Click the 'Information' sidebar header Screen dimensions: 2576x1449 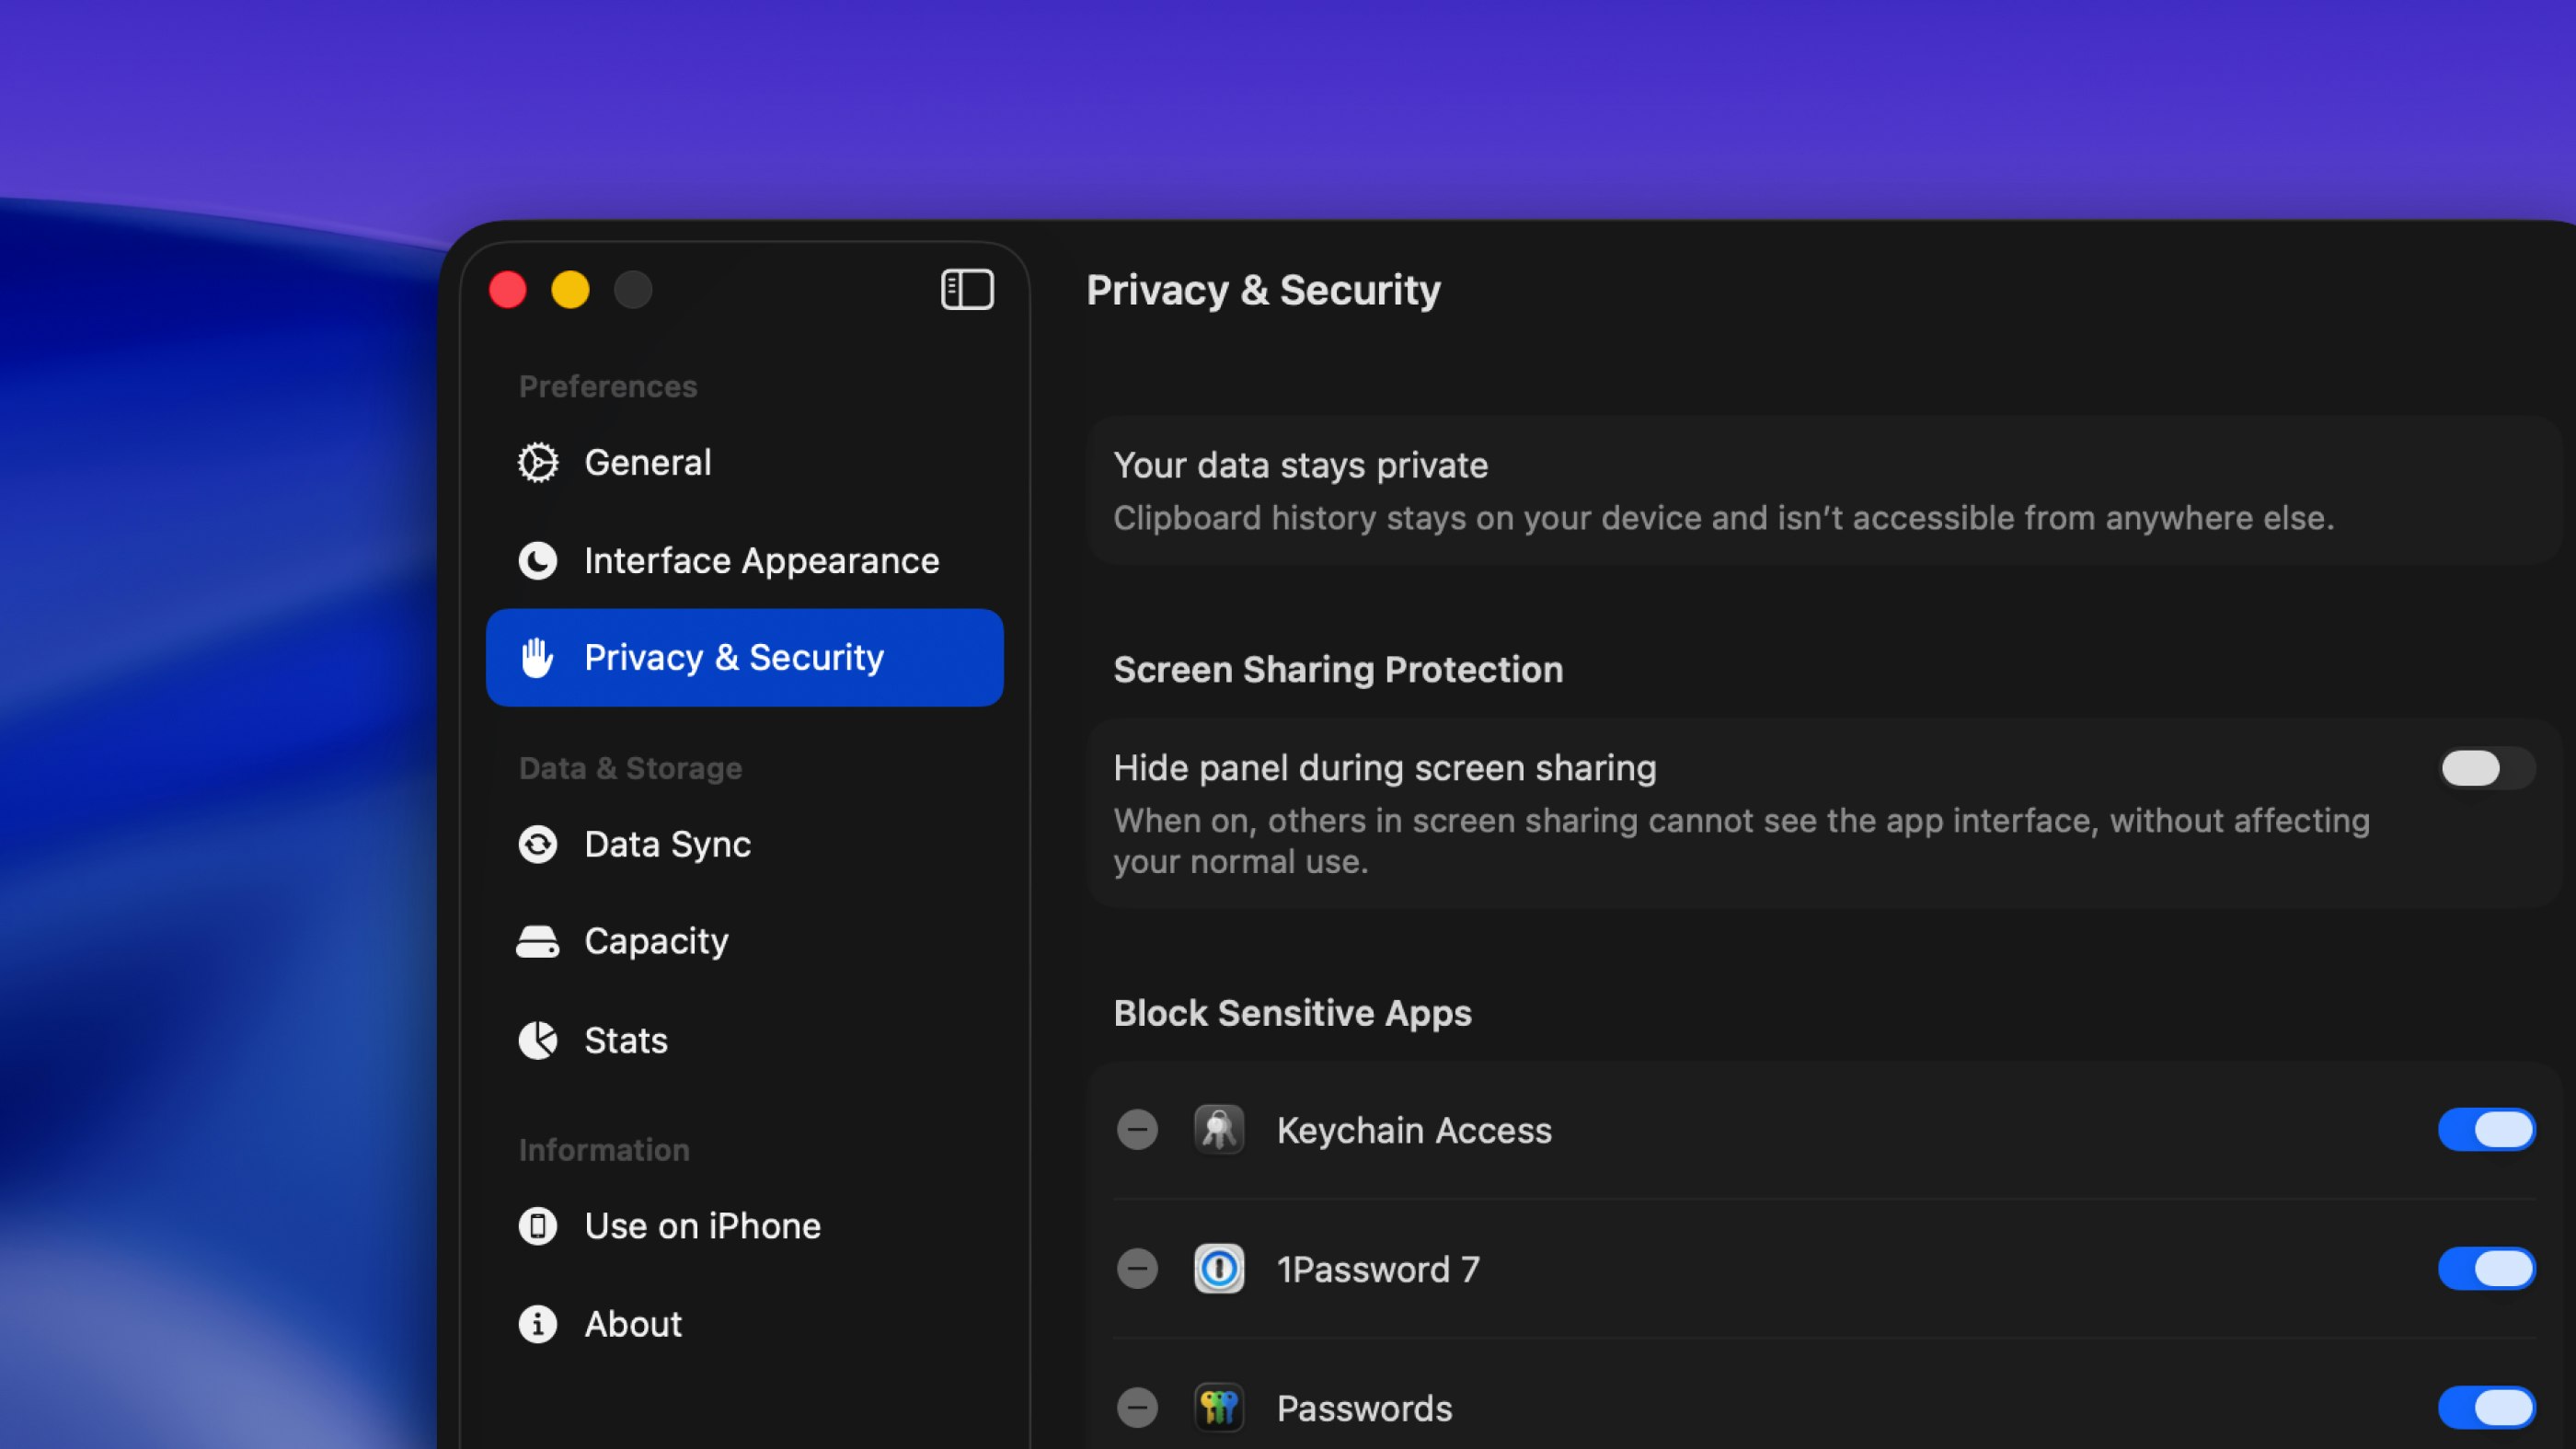tap(604, 1151)
